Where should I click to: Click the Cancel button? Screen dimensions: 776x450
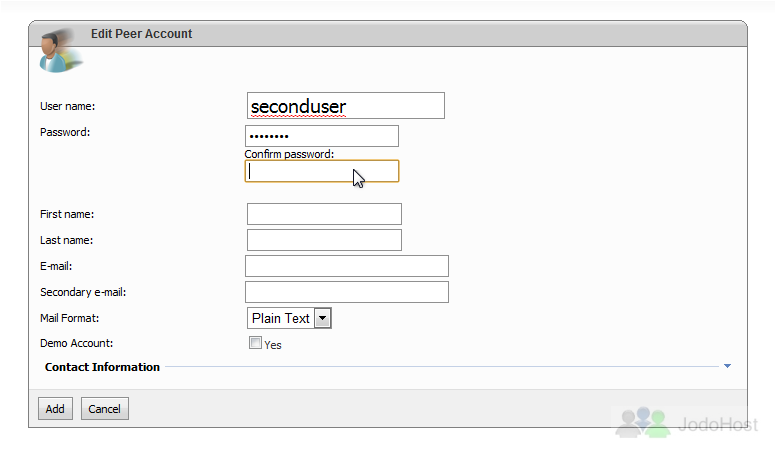pyautogui.click(x=104, y=408)
